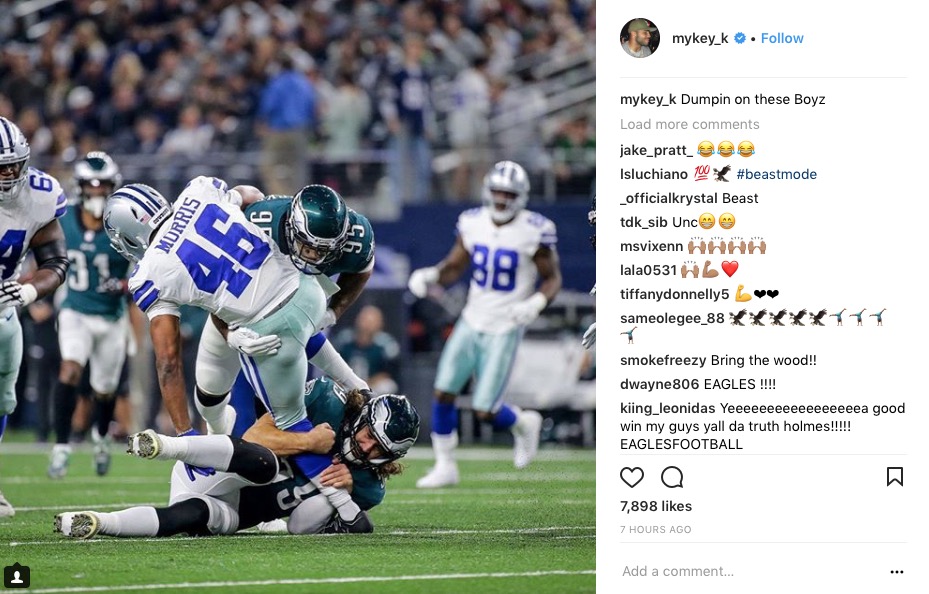Image resolution: width=929 pixels, height=594 pixels.
Task: Click the 7 hours ago timestamp
Action: [655, 529]
